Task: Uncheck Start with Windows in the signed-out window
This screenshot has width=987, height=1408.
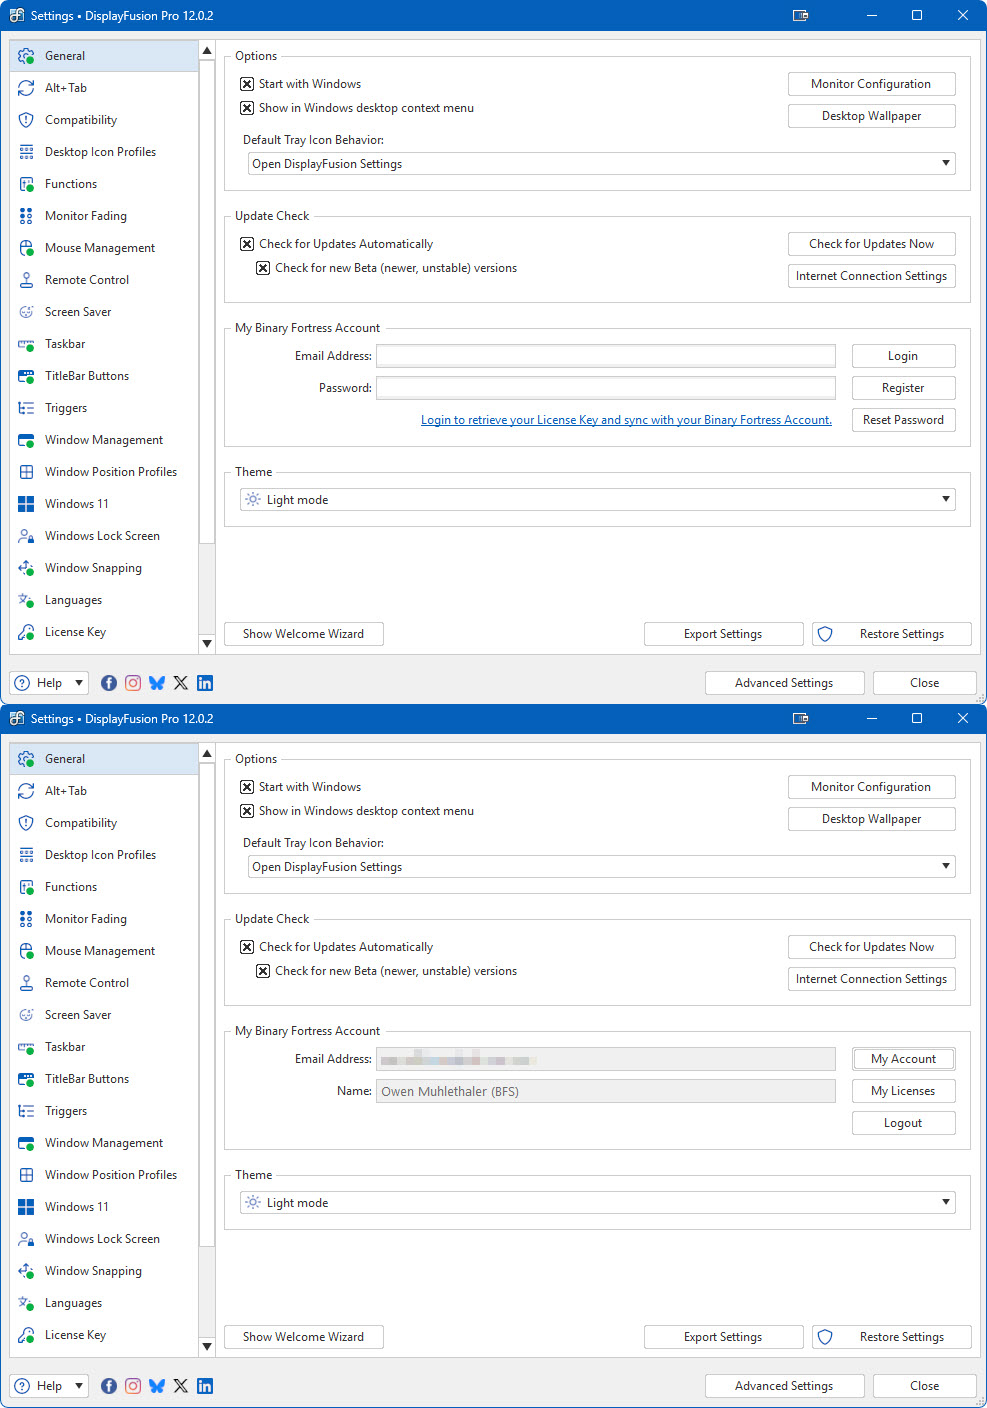Action: coord(247,84)
